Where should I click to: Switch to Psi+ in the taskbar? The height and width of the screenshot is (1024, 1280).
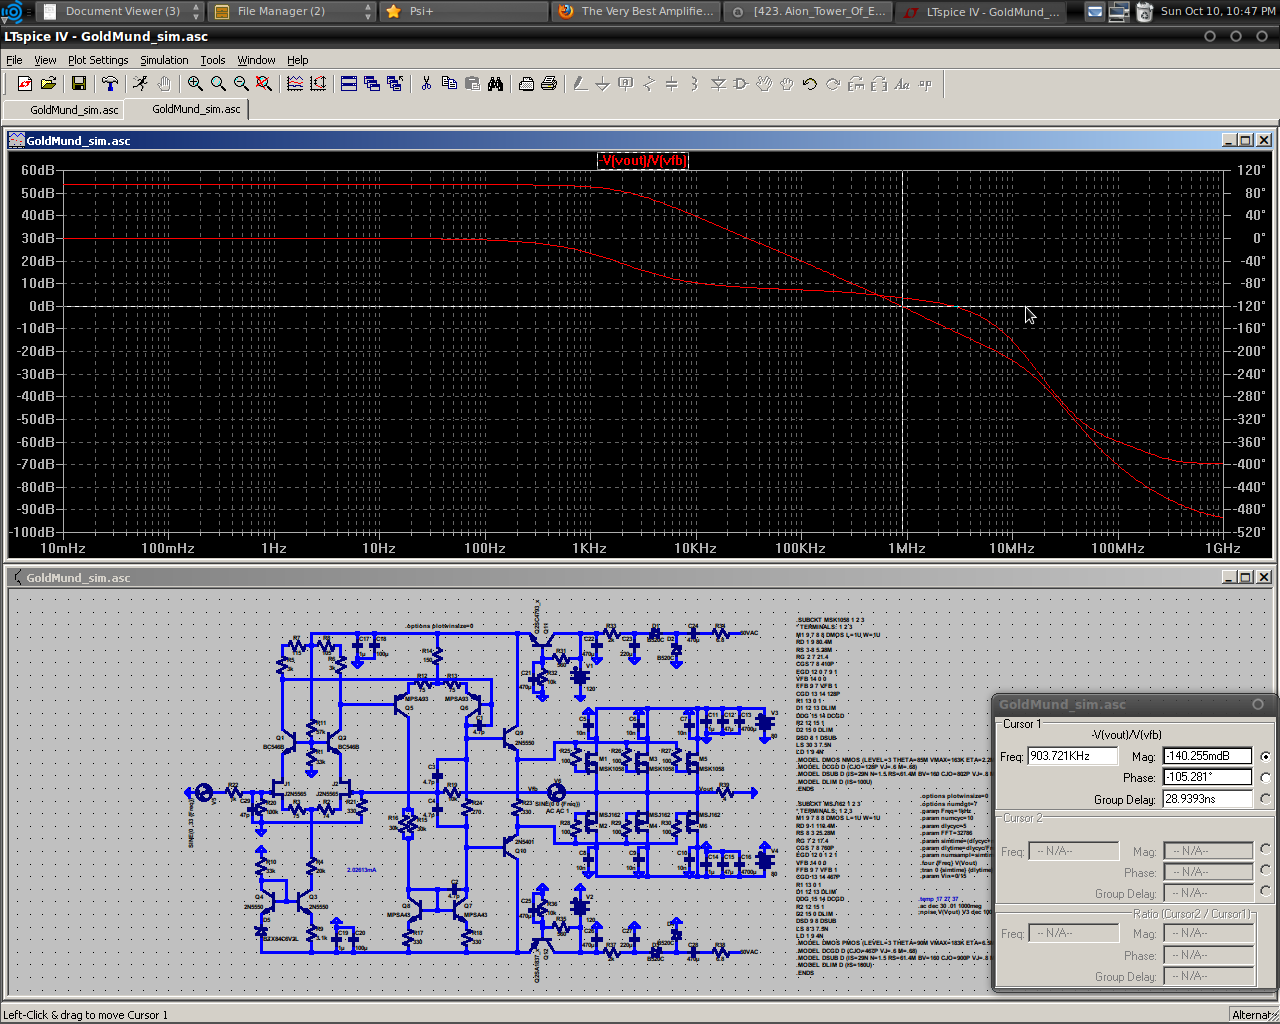click(463, 11)
